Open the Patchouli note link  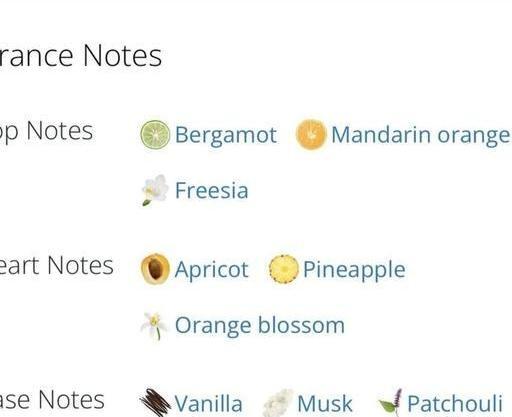tap(455, 404)
